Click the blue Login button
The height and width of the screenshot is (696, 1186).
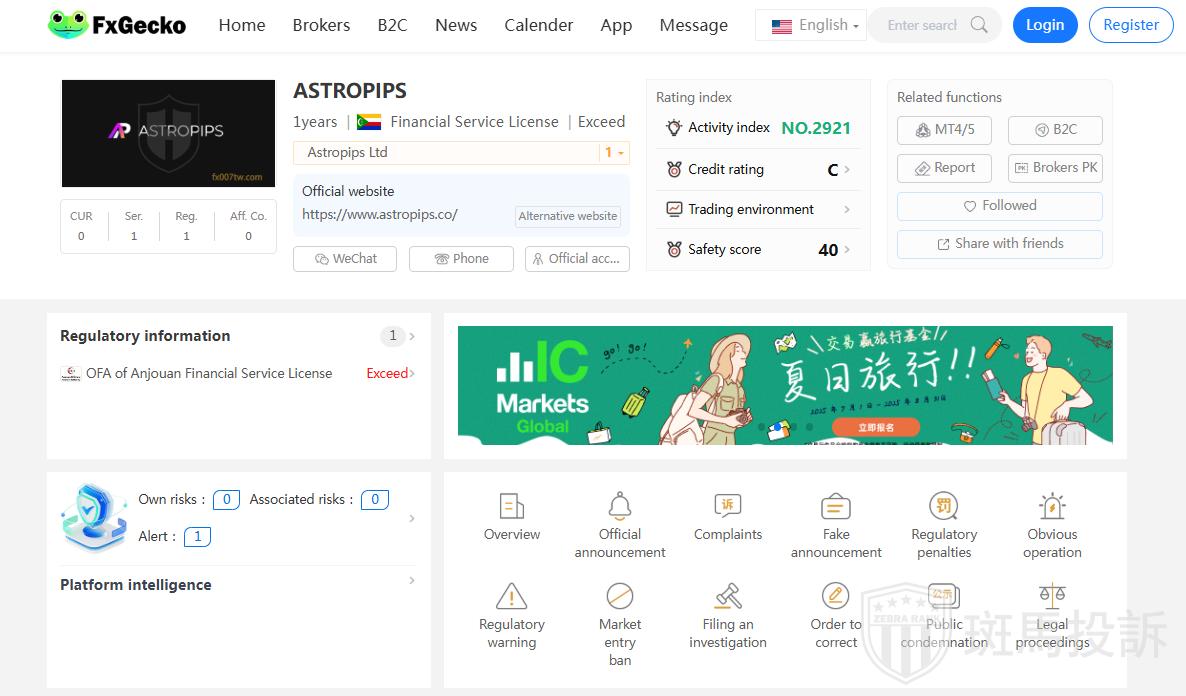click(x=1044, y=25)
